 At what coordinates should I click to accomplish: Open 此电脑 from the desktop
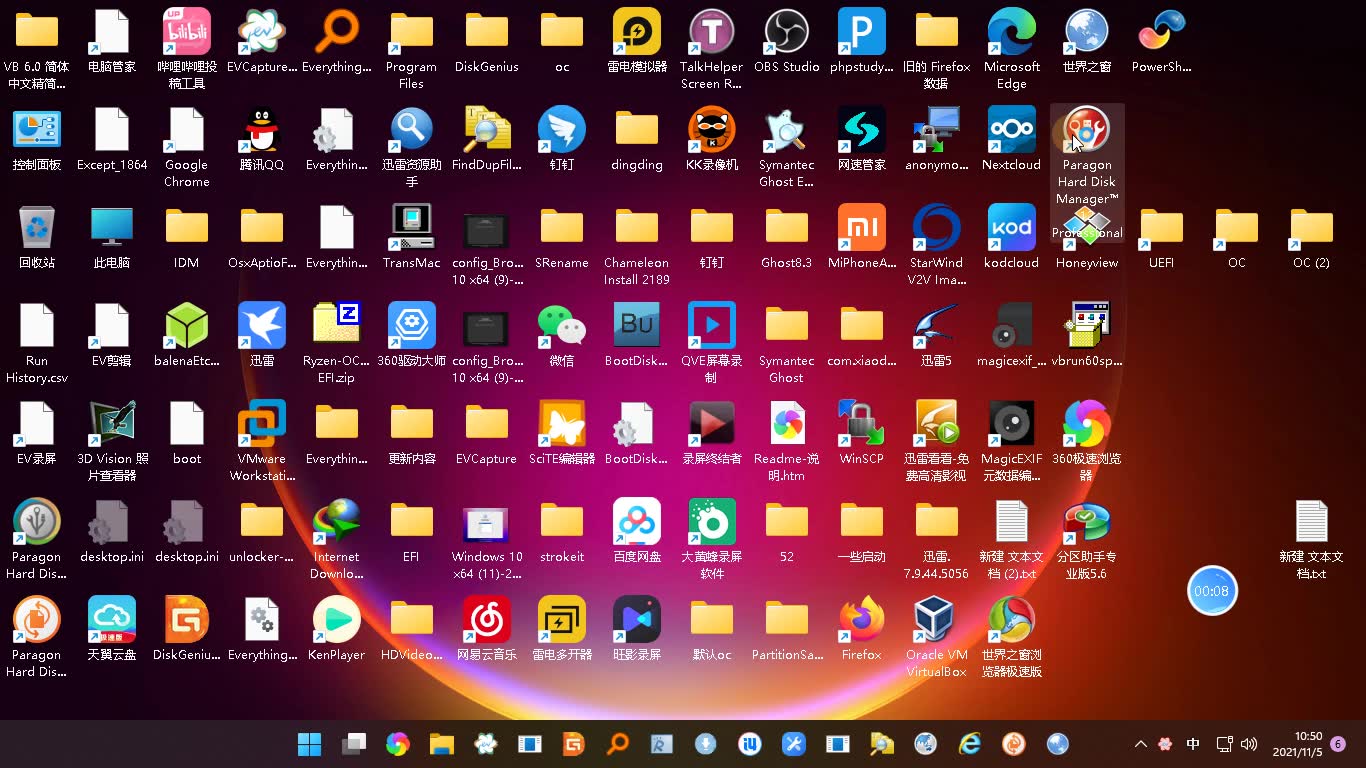click(112, 238)
